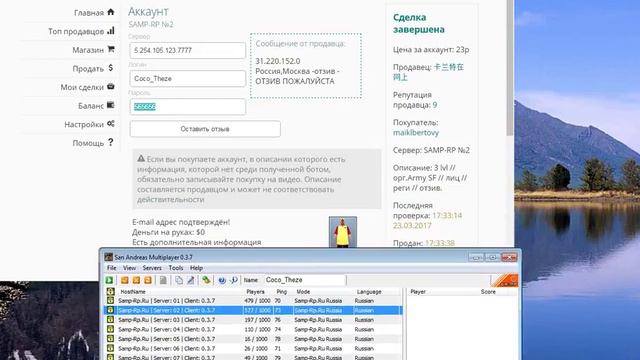Click the login field containing Coco_Theze

pyautogui.click(x=187, y=79)
